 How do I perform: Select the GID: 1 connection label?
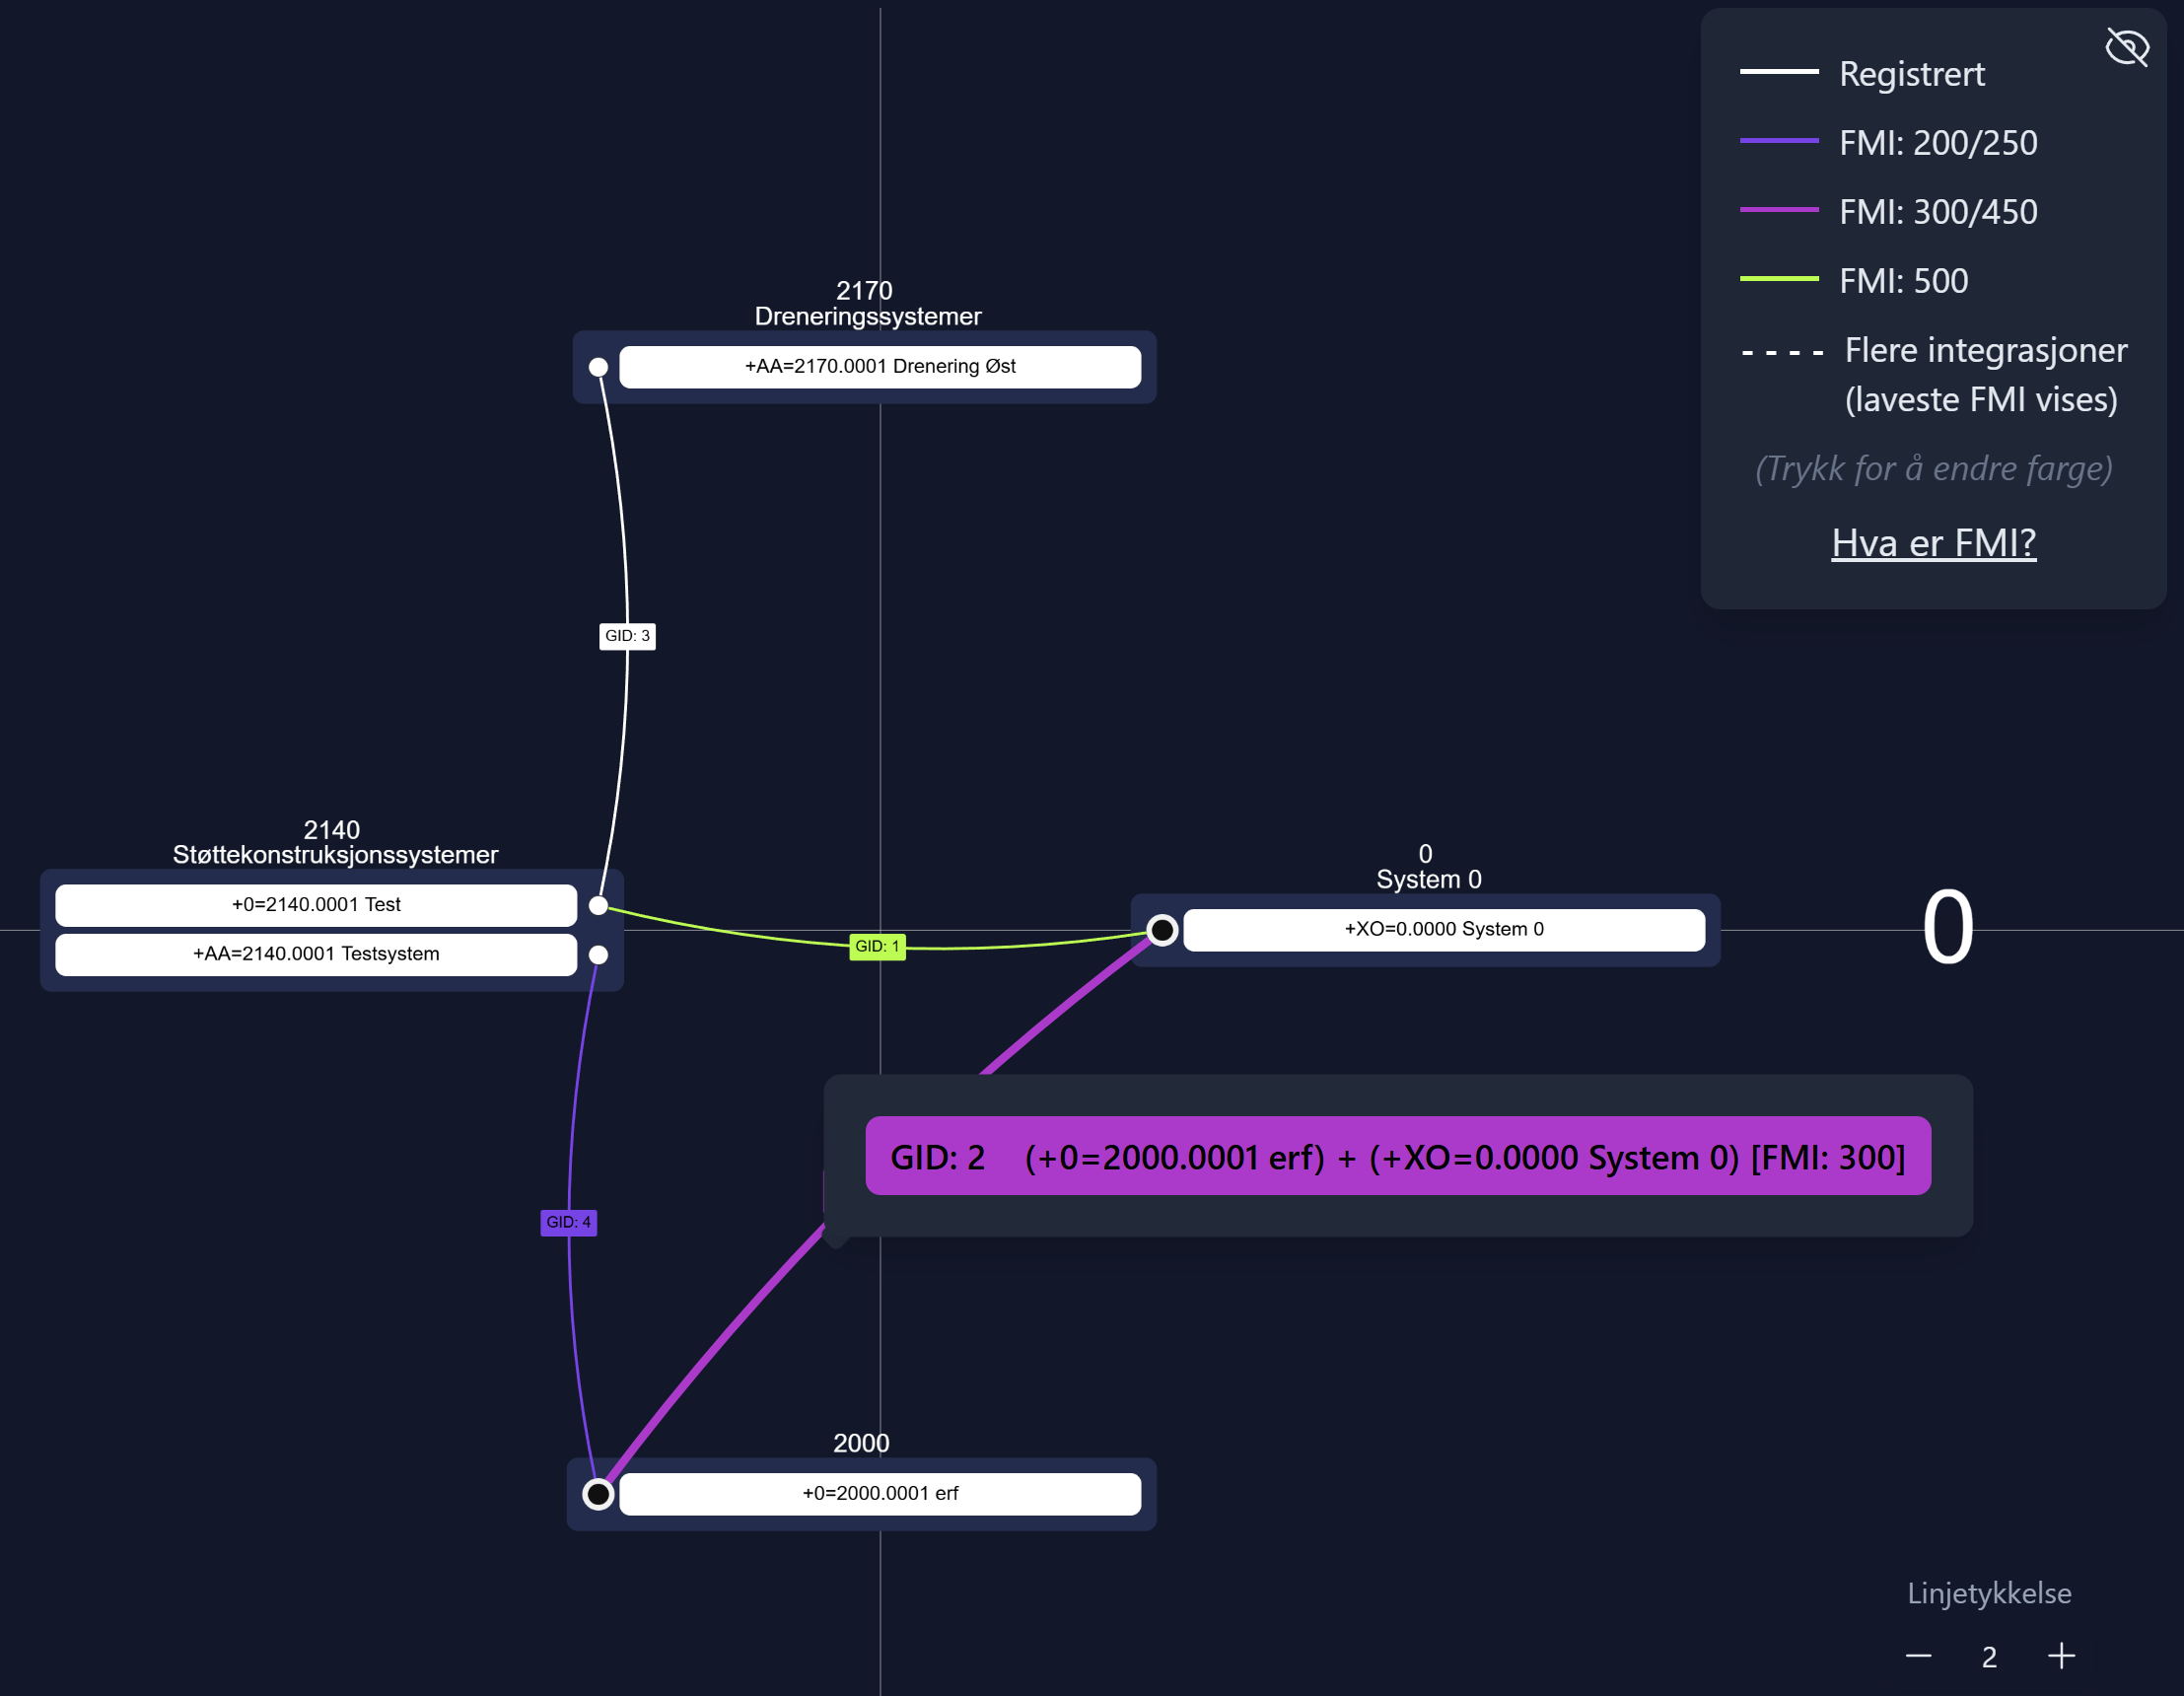click(x=877, y=946)
